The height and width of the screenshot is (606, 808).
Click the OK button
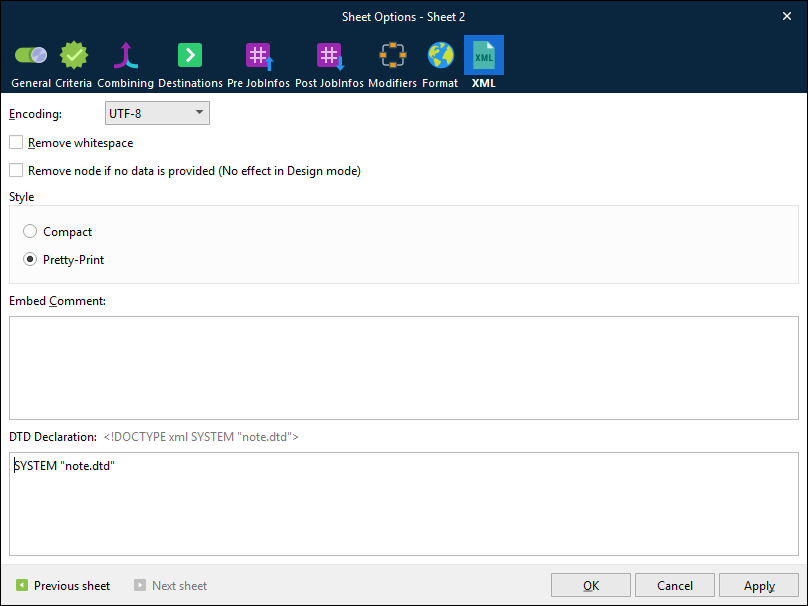(x=591, y=585)
